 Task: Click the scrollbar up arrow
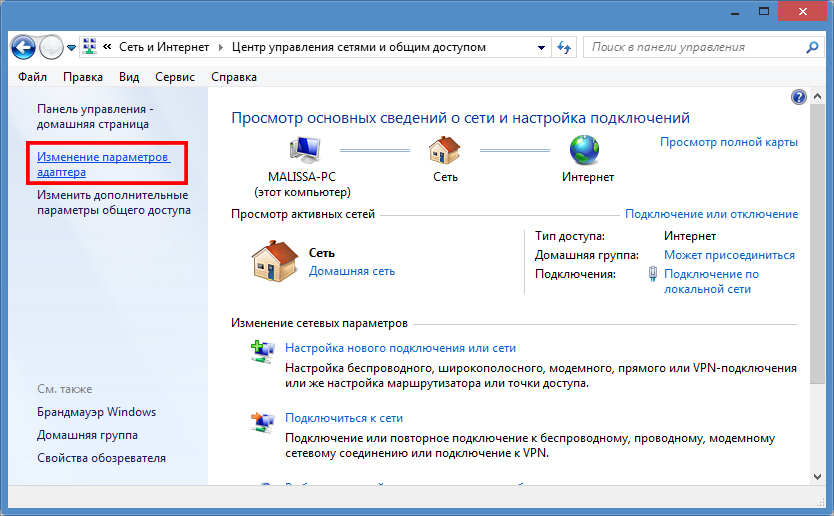click(x=818, y=97)
